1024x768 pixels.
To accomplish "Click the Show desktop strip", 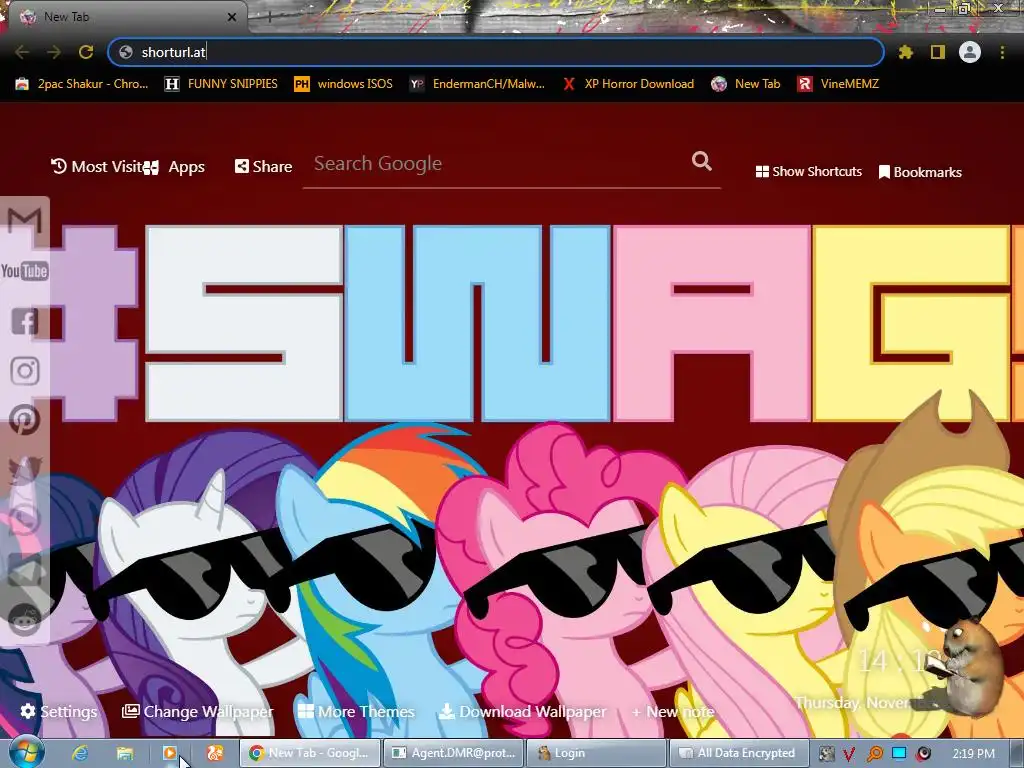I will click(x=1016, y=753).
